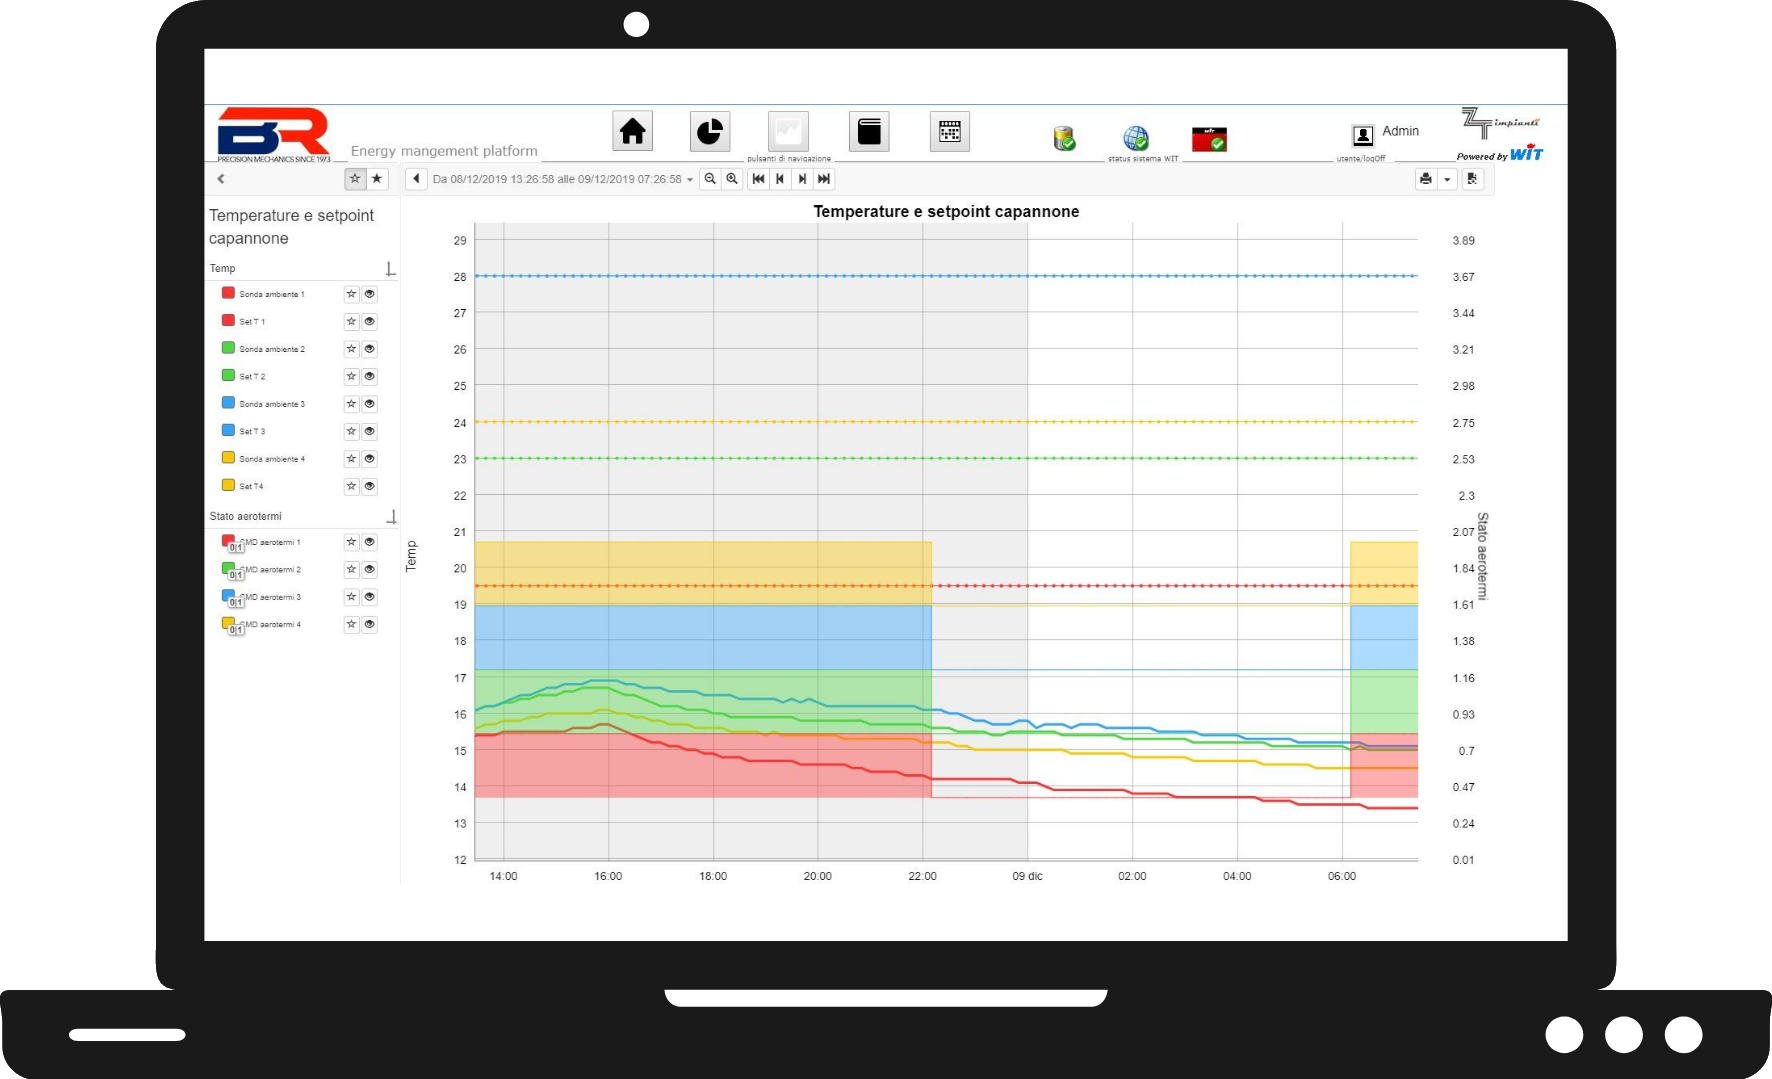
Task: Click the filled star favorites button
Action: pyautogui.click(x=377, y=179)
